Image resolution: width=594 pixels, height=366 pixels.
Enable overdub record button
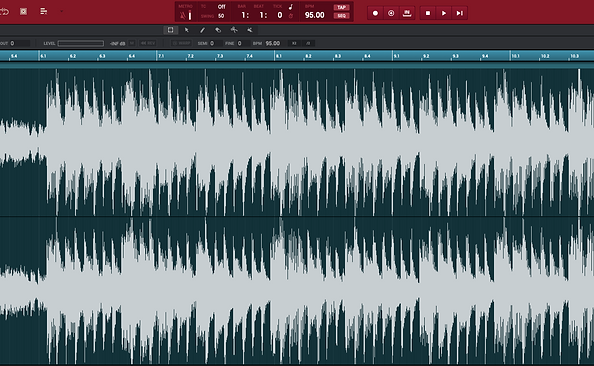pos(391,13)
